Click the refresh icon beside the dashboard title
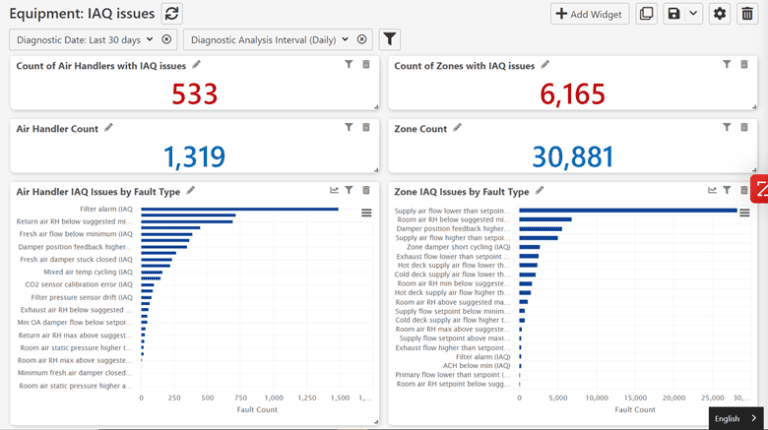The width and height of the screenshot is (768, 430). tap(172, 13)
